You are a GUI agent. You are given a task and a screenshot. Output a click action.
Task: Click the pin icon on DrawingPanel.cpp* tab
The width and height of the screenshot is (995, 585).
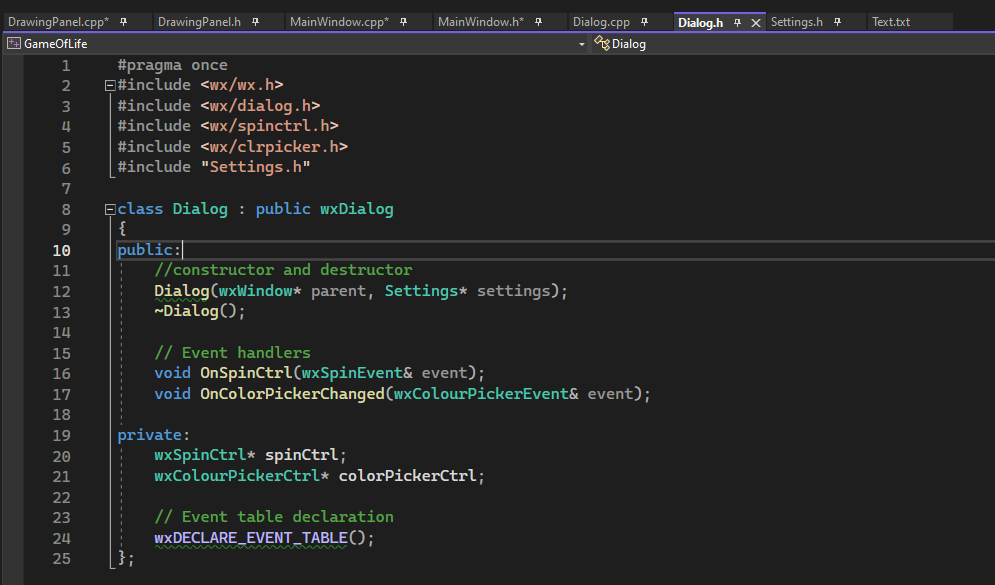[126, 20]
